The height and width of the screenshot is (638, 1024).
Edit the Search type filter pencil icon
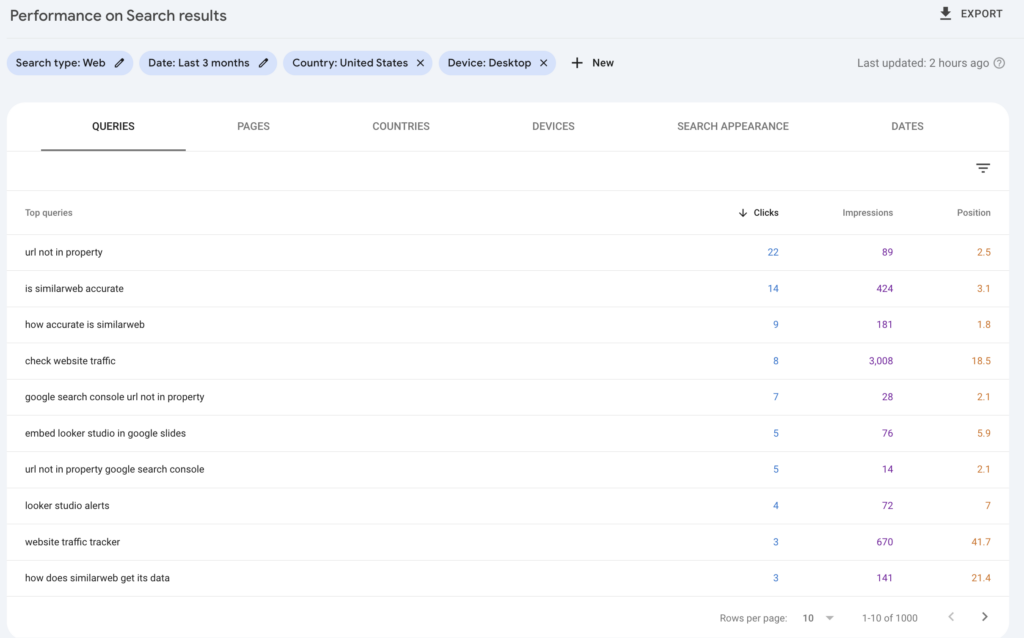pyautogui.click(x=120, y=63)
